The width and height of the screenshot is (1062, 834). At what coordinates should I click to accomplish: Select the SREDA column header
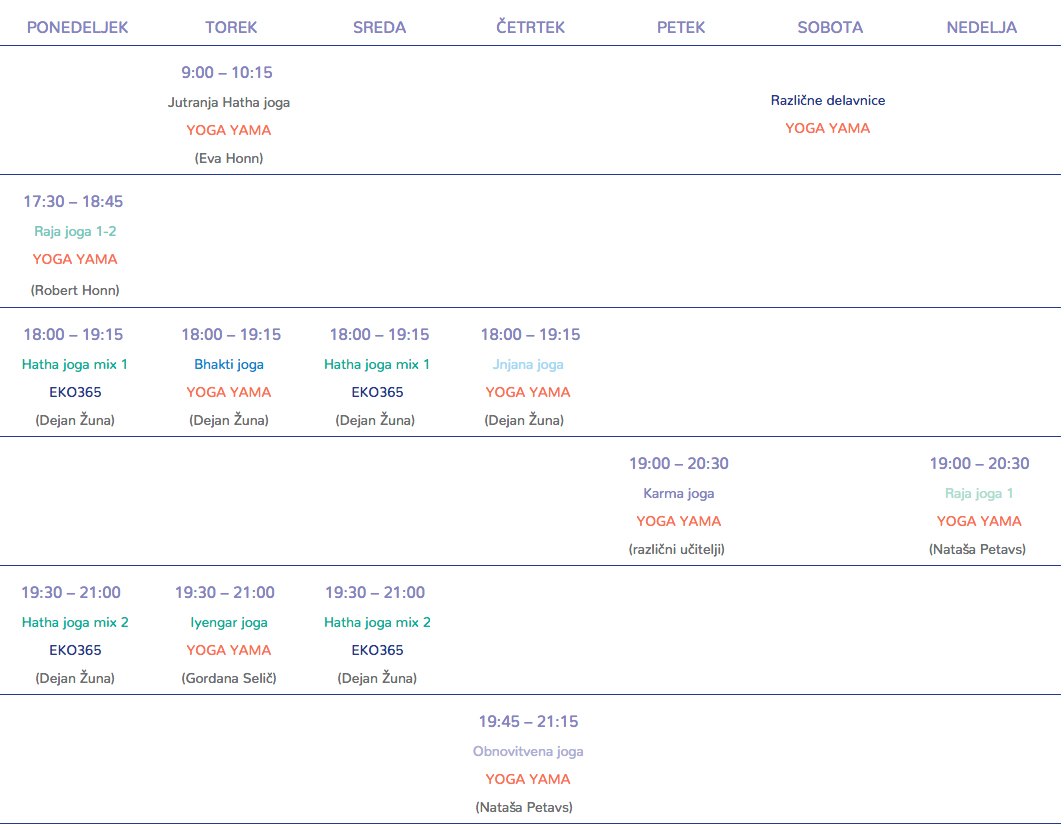pyautogui.click(x=379, y=28)
